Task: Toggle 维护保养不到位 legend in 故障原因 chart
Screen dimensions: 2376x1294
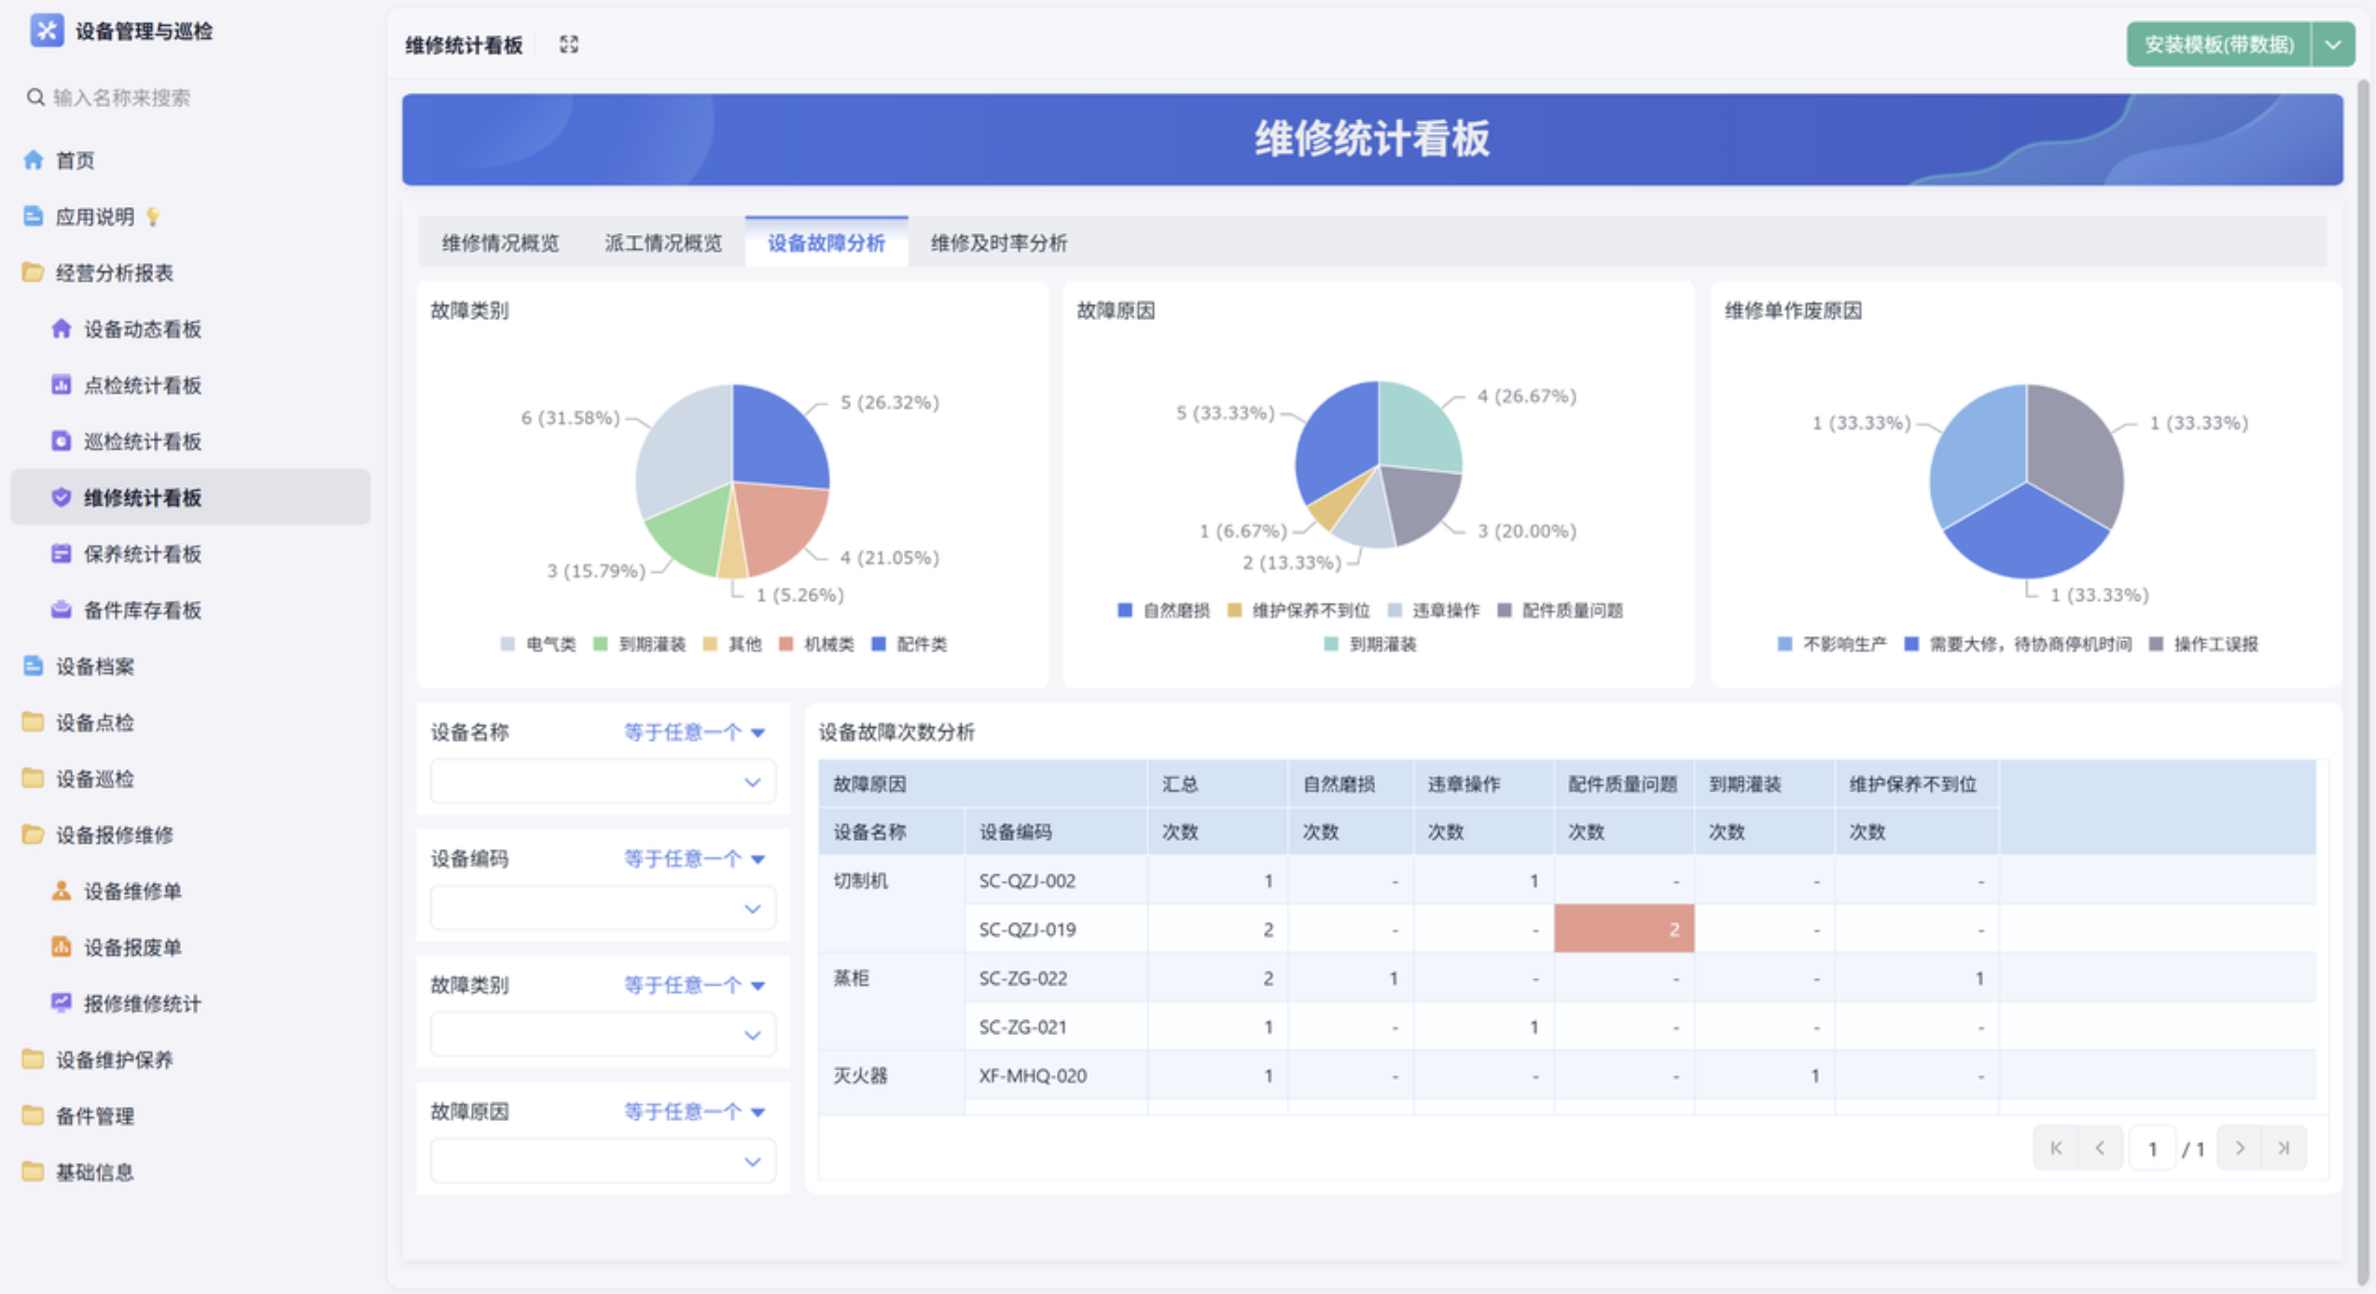Action: [x=1298, y=611]
